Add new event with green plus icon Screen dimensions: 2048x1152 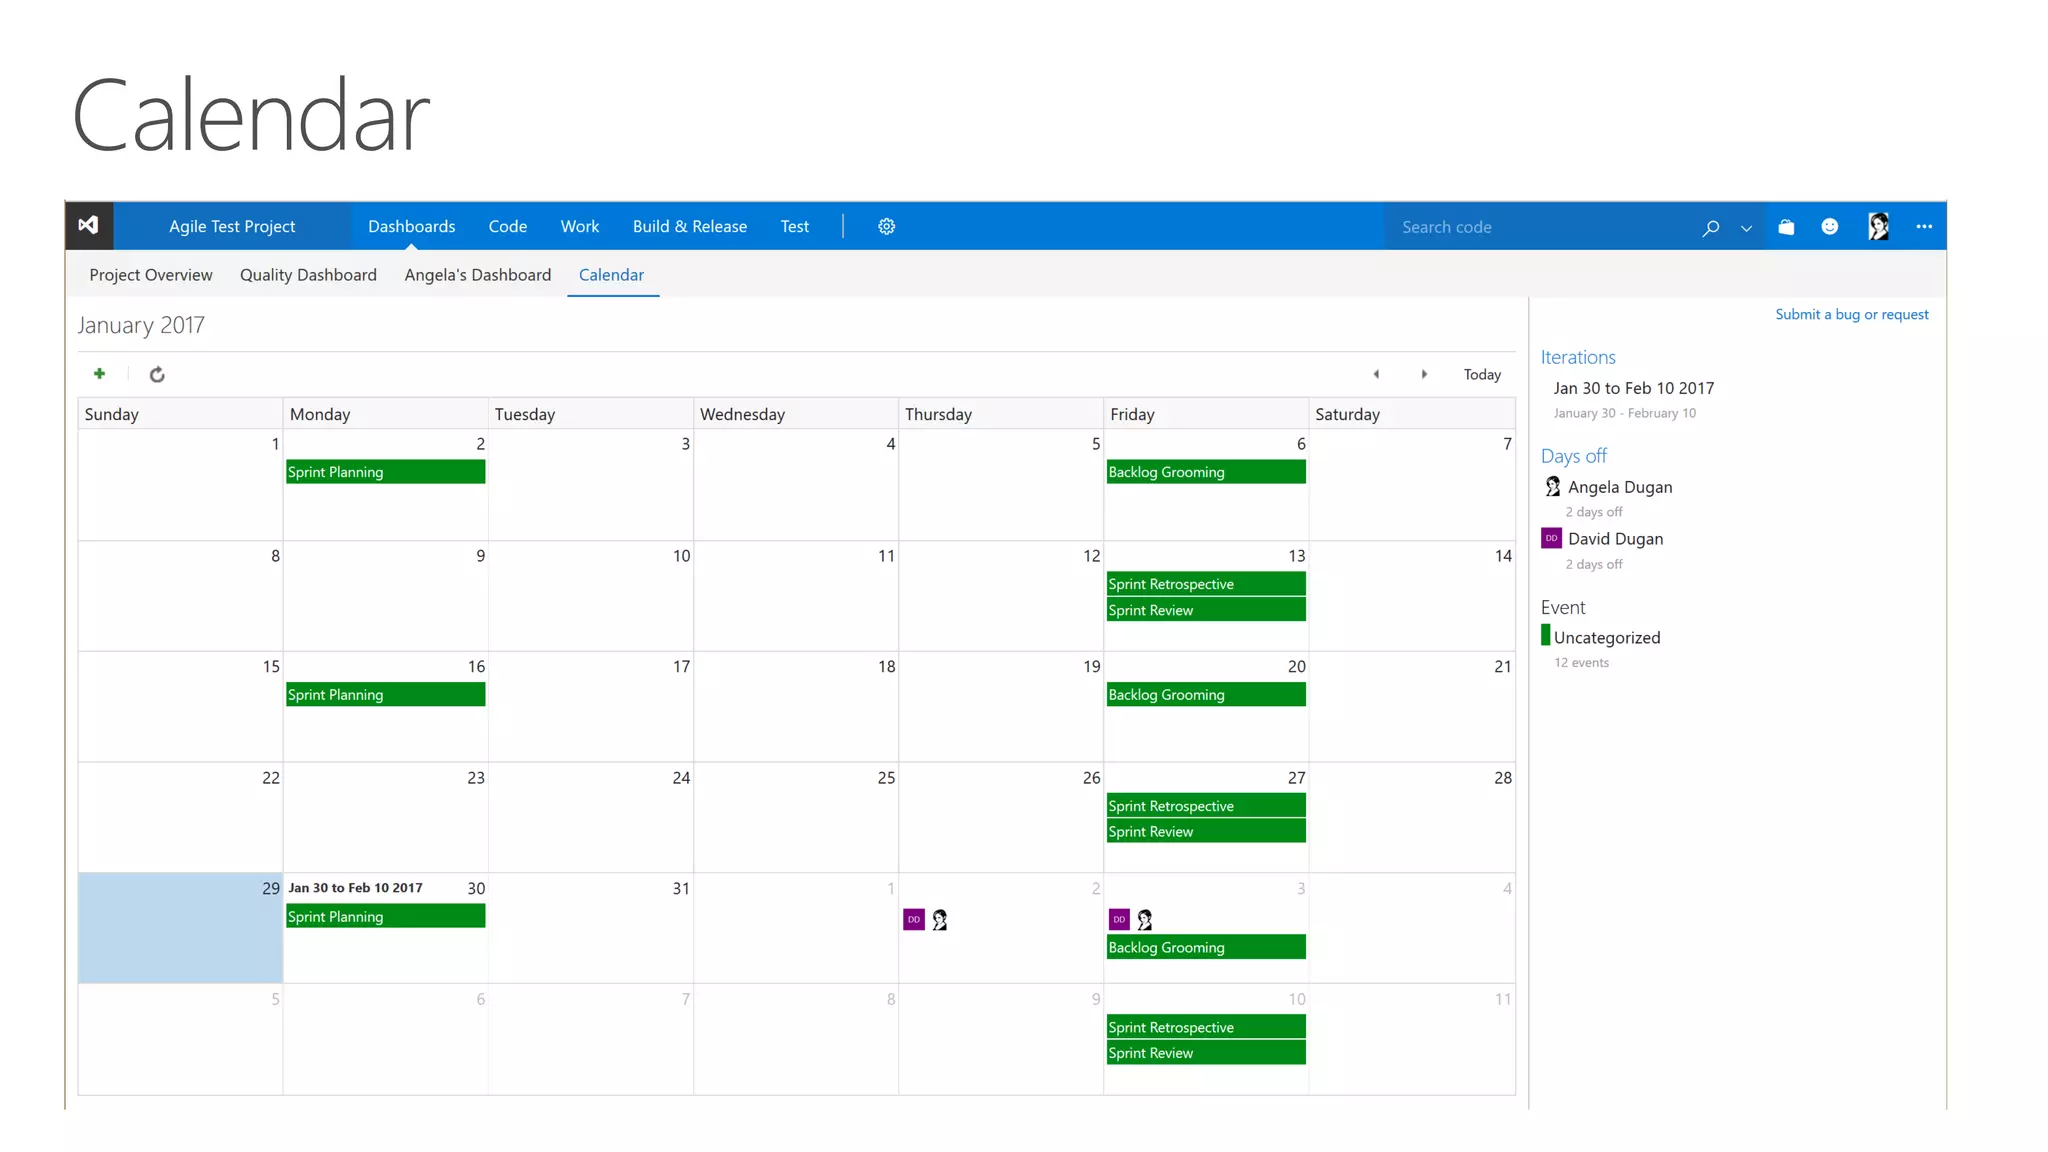coord(99,374)
